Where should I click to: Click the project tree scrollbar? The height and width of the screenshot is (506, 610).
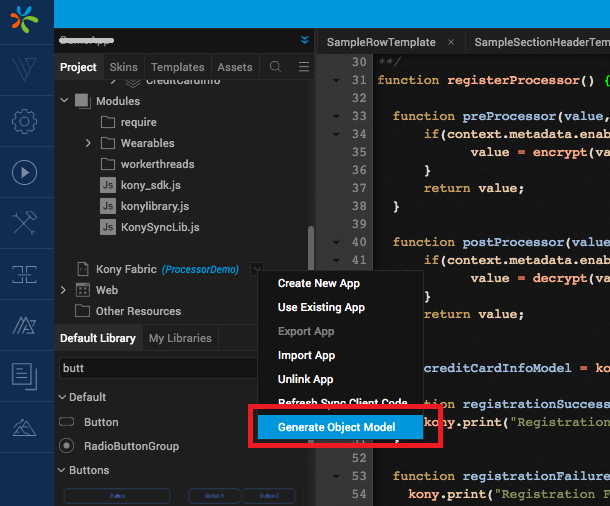310,247
